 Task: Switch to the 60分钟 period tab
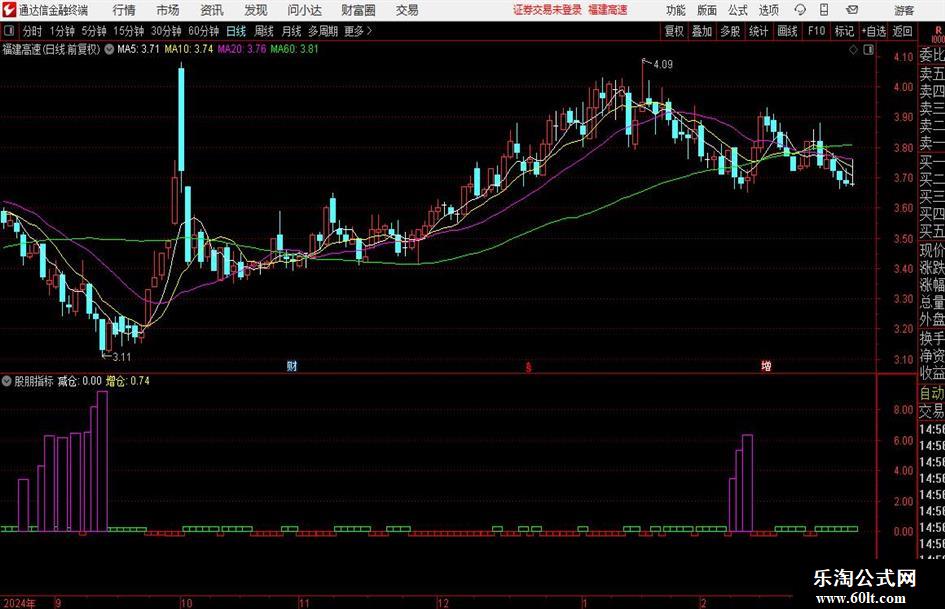click(x=204, y=31)
